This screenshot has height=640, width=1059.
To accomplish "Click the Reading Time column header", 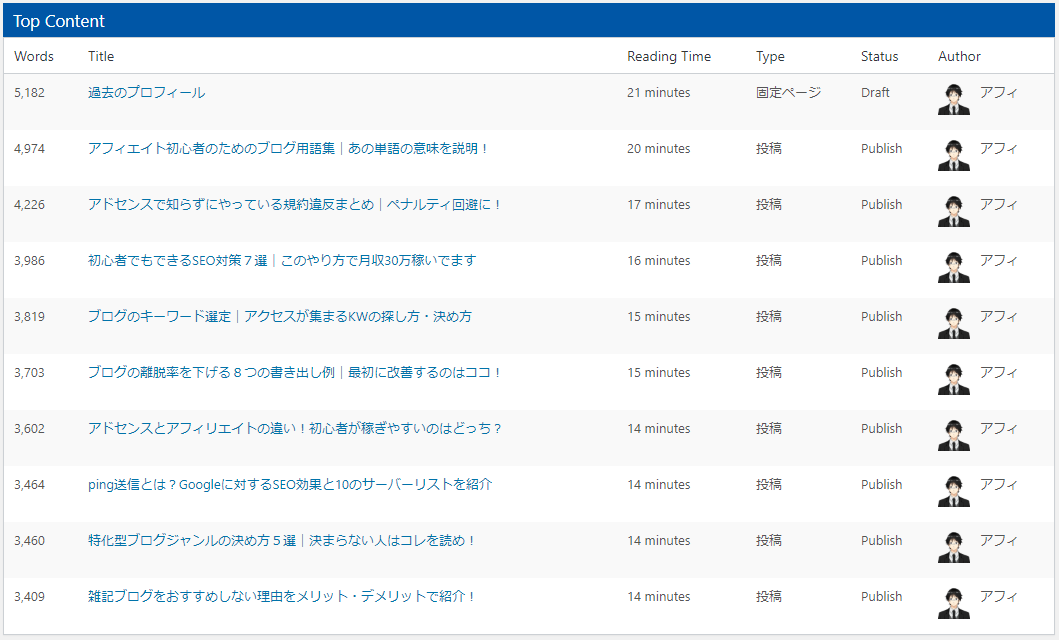I will [x=669, y=57].
